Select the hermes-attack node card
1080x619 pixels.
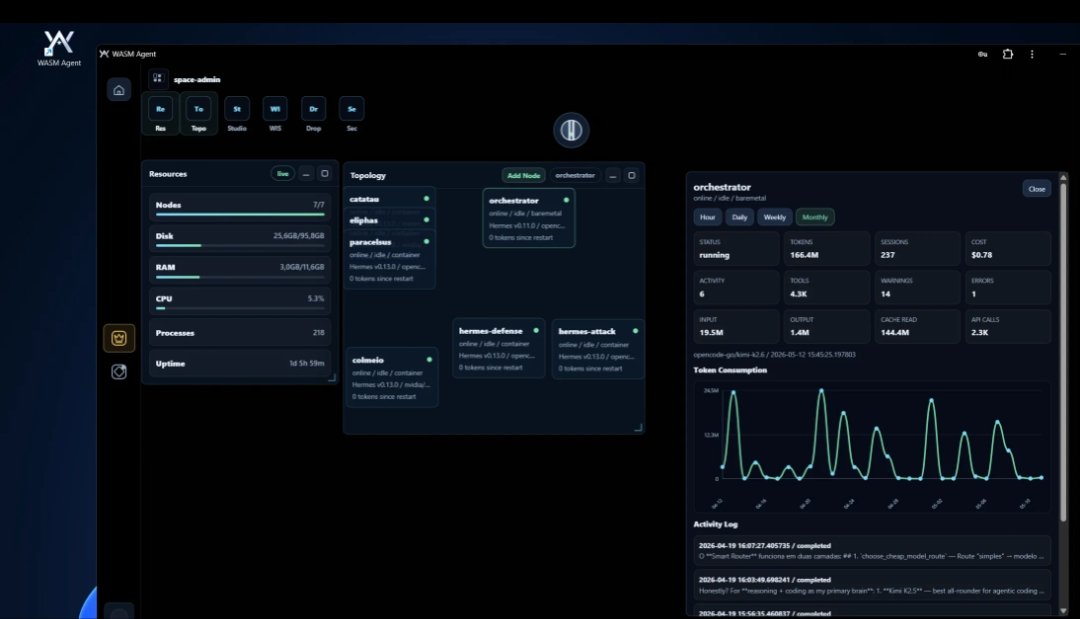(x=598, y=348)
